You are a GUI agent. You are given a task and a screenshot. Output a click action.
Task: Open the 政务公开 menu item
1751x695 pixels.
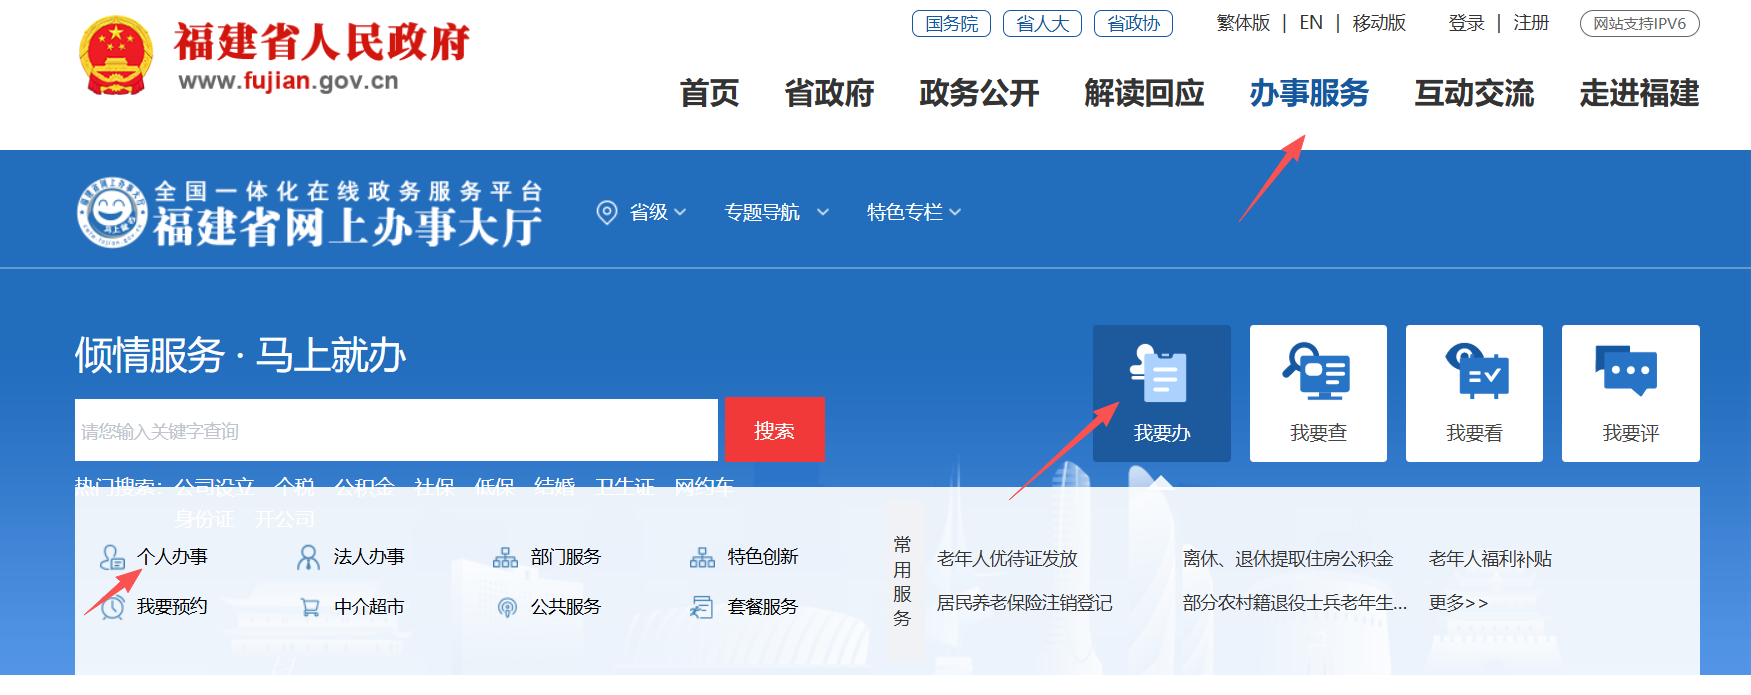point(979,93)
